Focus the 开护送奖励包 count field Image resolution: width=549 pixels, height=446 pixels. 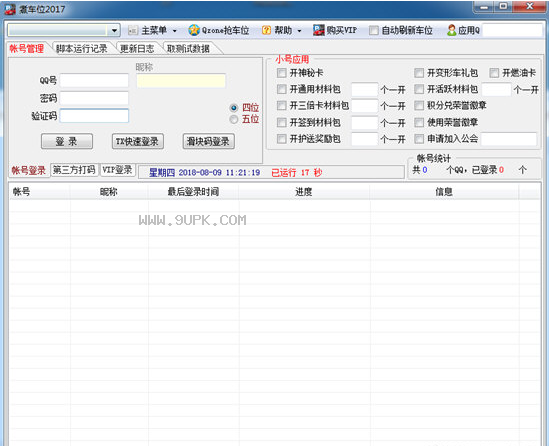pos(364,139)
